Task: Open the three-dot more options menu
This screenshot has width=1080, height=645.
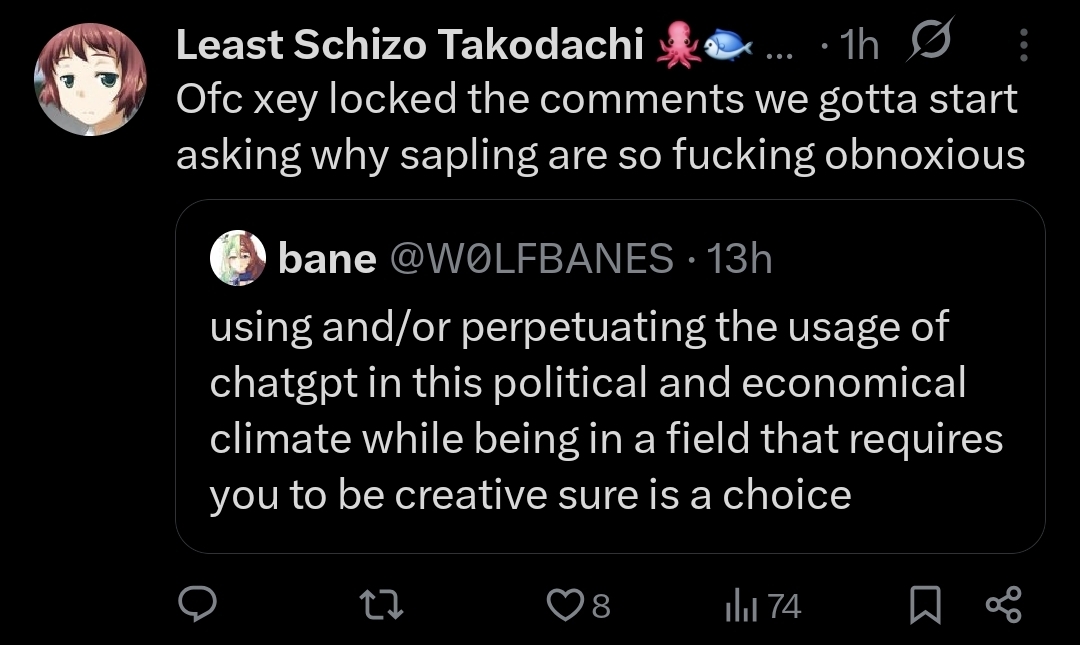Action: pos(1023,44)
